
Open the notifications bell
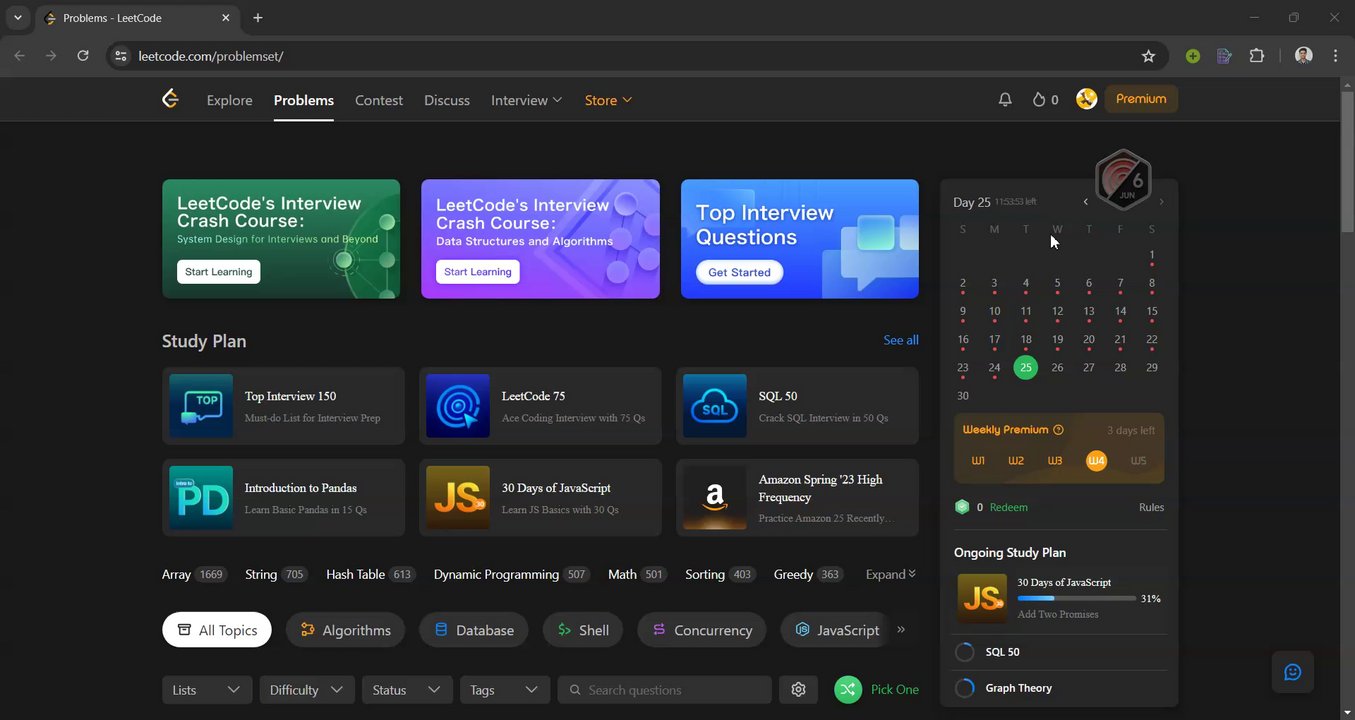pyautogui.click(x=1005, y=99)
